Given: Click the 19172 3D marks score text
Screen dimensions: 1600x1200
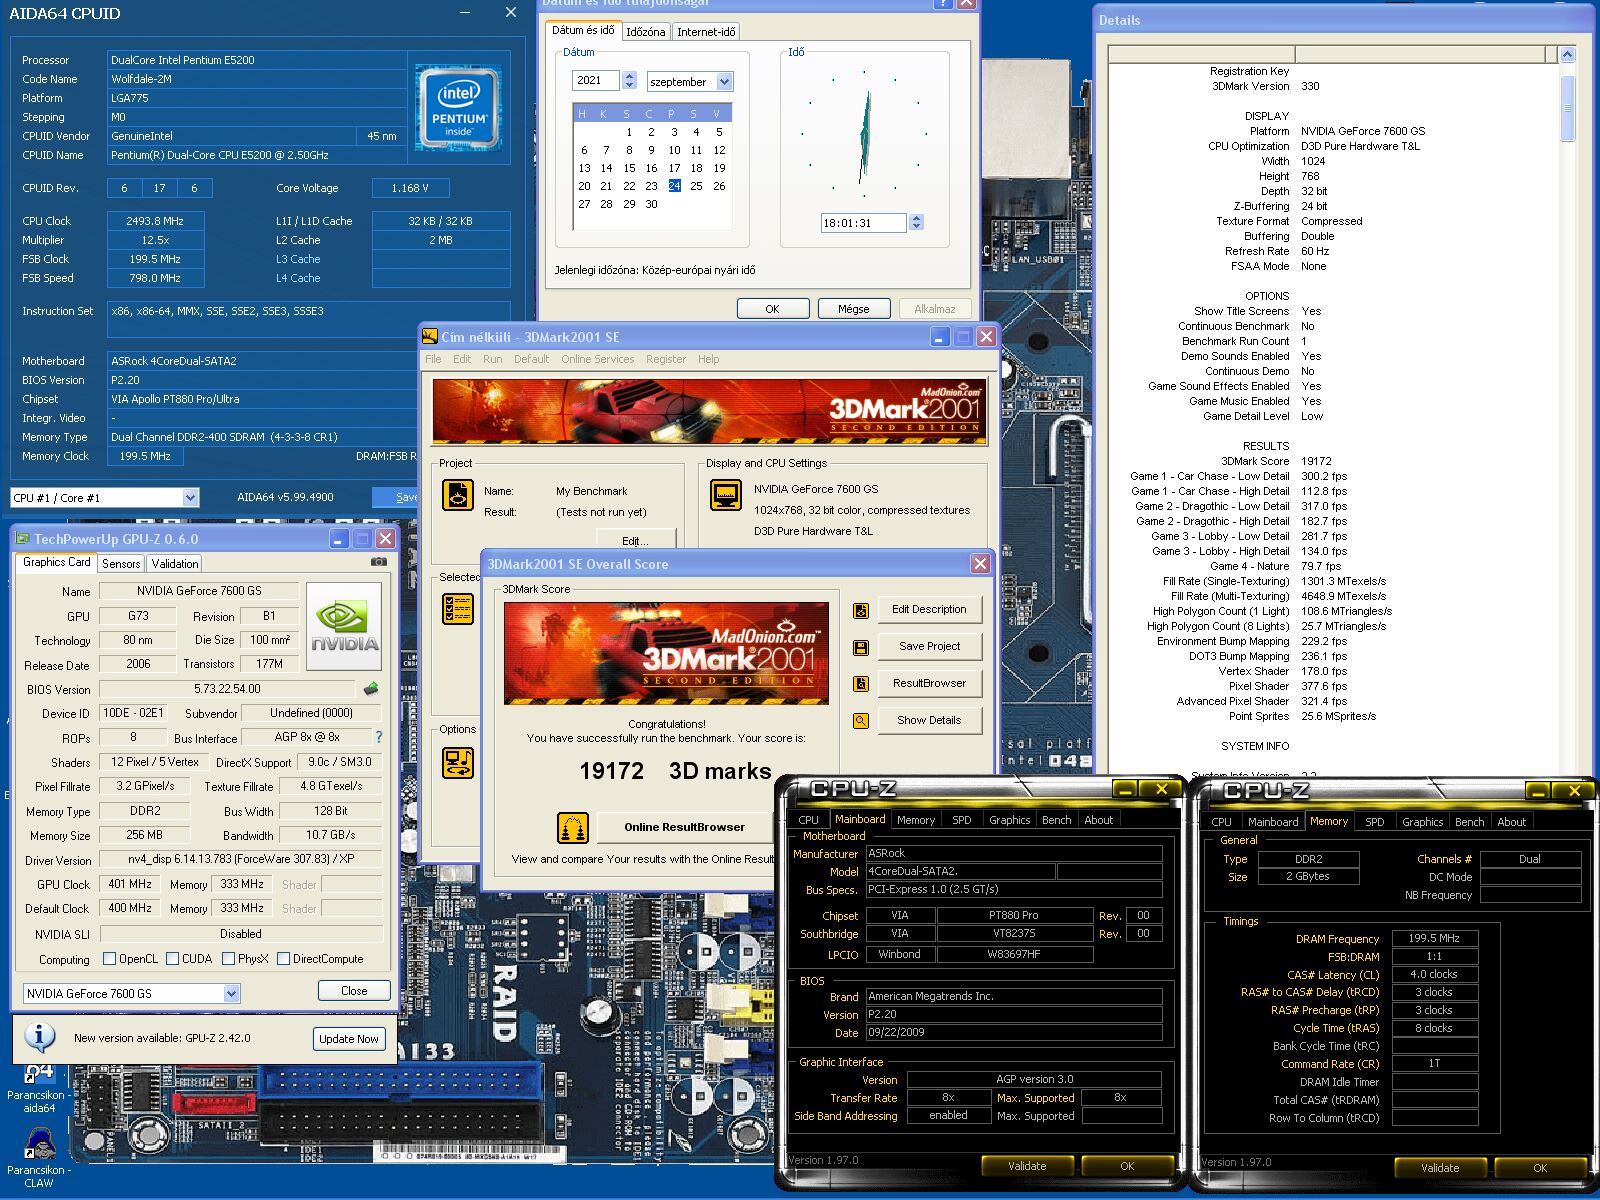Looking at the screenshot, I should tap(675, 771).
